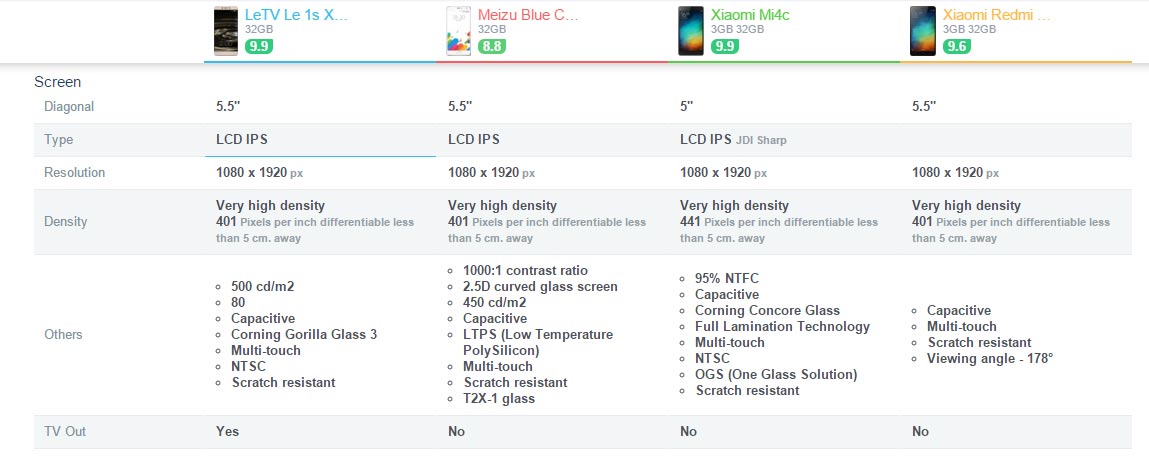Click the LeTV Le 1s phone thumbnail
This screenshot has height=470, width=1149.
click(226, 31)
